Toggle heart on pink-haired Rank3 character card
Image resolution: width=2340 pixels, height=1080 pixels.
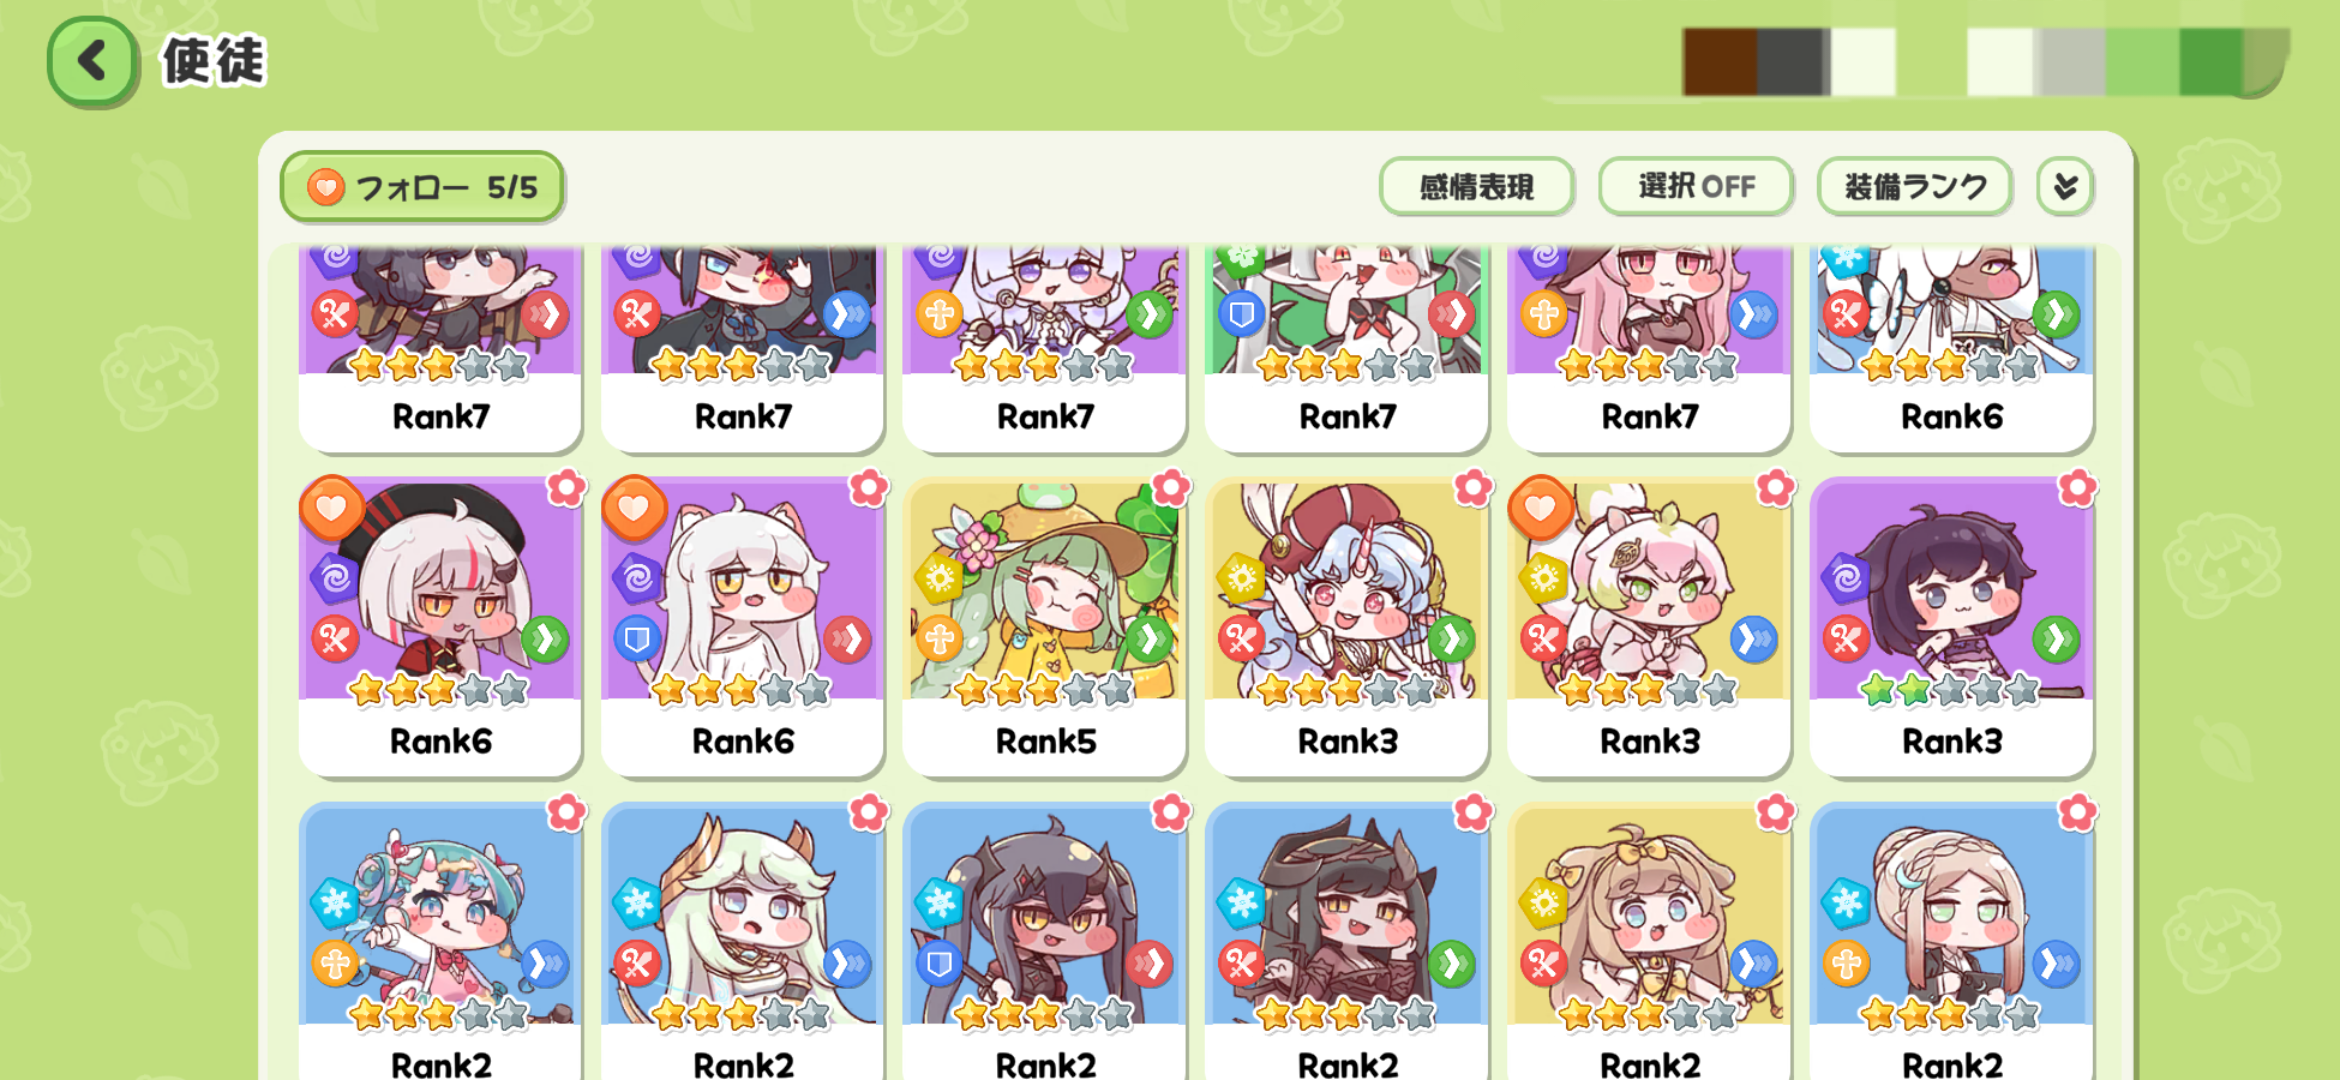point(1540,508)
